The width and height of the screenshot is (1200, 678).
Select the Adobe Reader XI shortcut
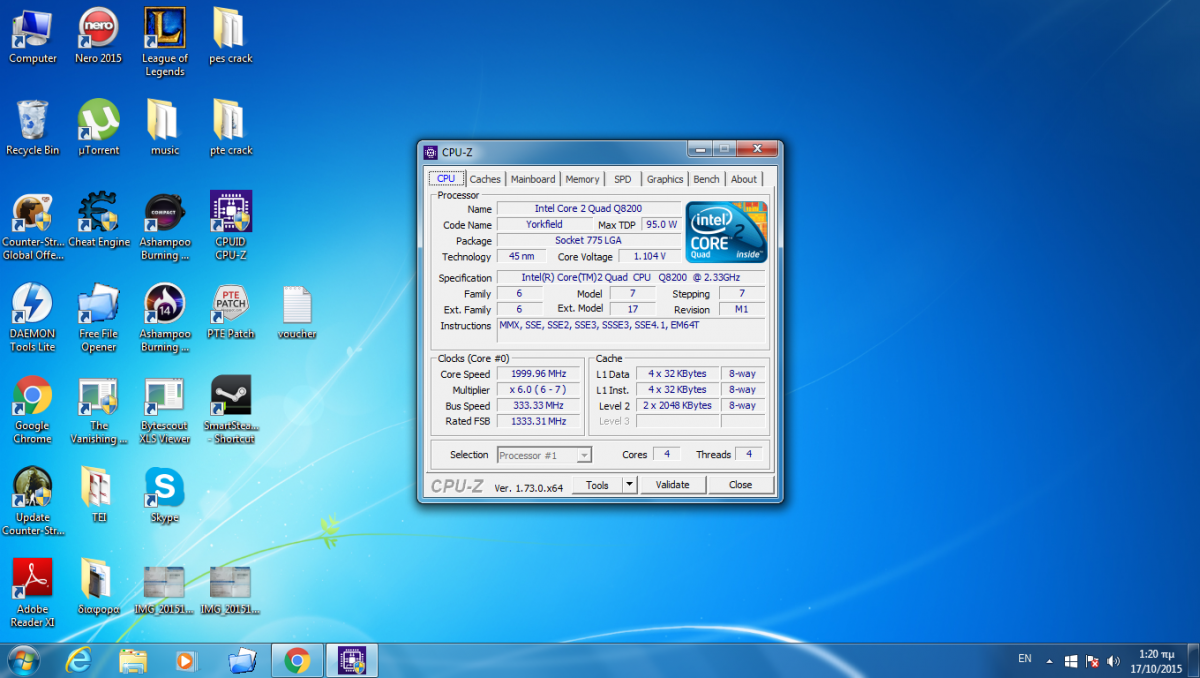pos(32,594)
